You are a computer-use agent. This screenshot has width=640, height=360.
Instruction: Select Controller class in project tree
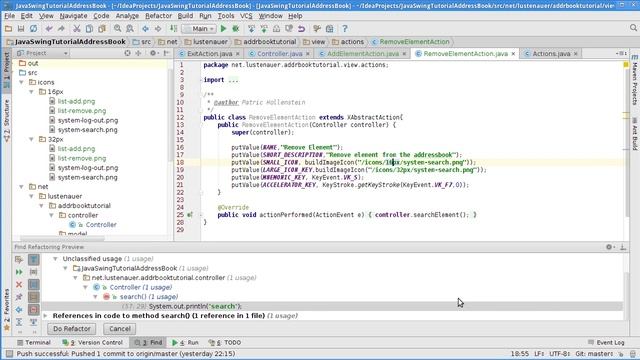tap(101, 225)
